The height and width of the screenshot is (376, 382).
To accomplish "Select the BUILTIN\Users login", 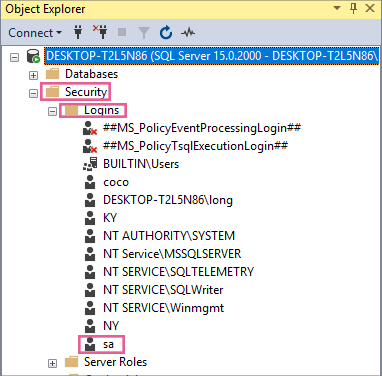I will (x=141, y=164).
